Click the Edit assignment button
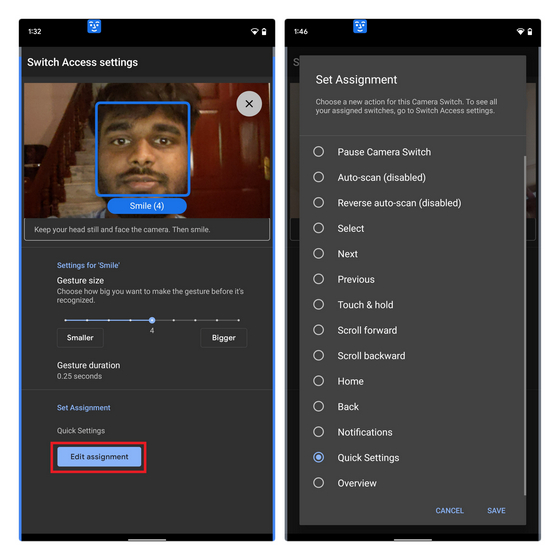Image resolution: width=560 pixels, height=560 pixels. click(x=99, y=457)
